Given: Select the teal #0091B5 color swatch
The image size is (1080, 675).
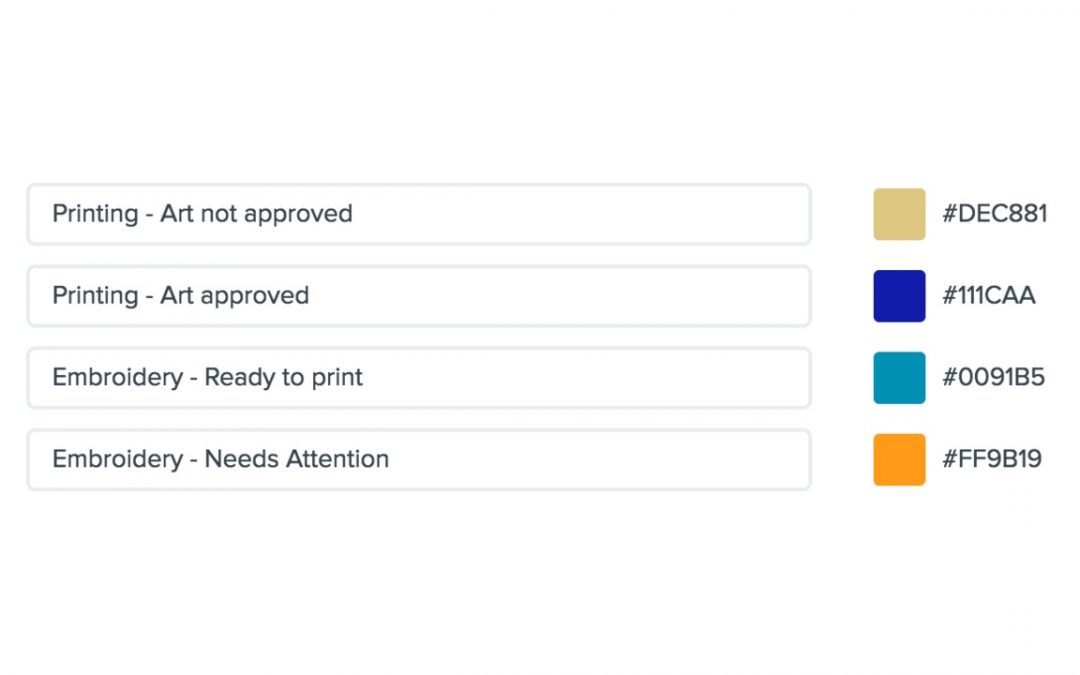Looking at the screenshot, I should pos(899,378).
